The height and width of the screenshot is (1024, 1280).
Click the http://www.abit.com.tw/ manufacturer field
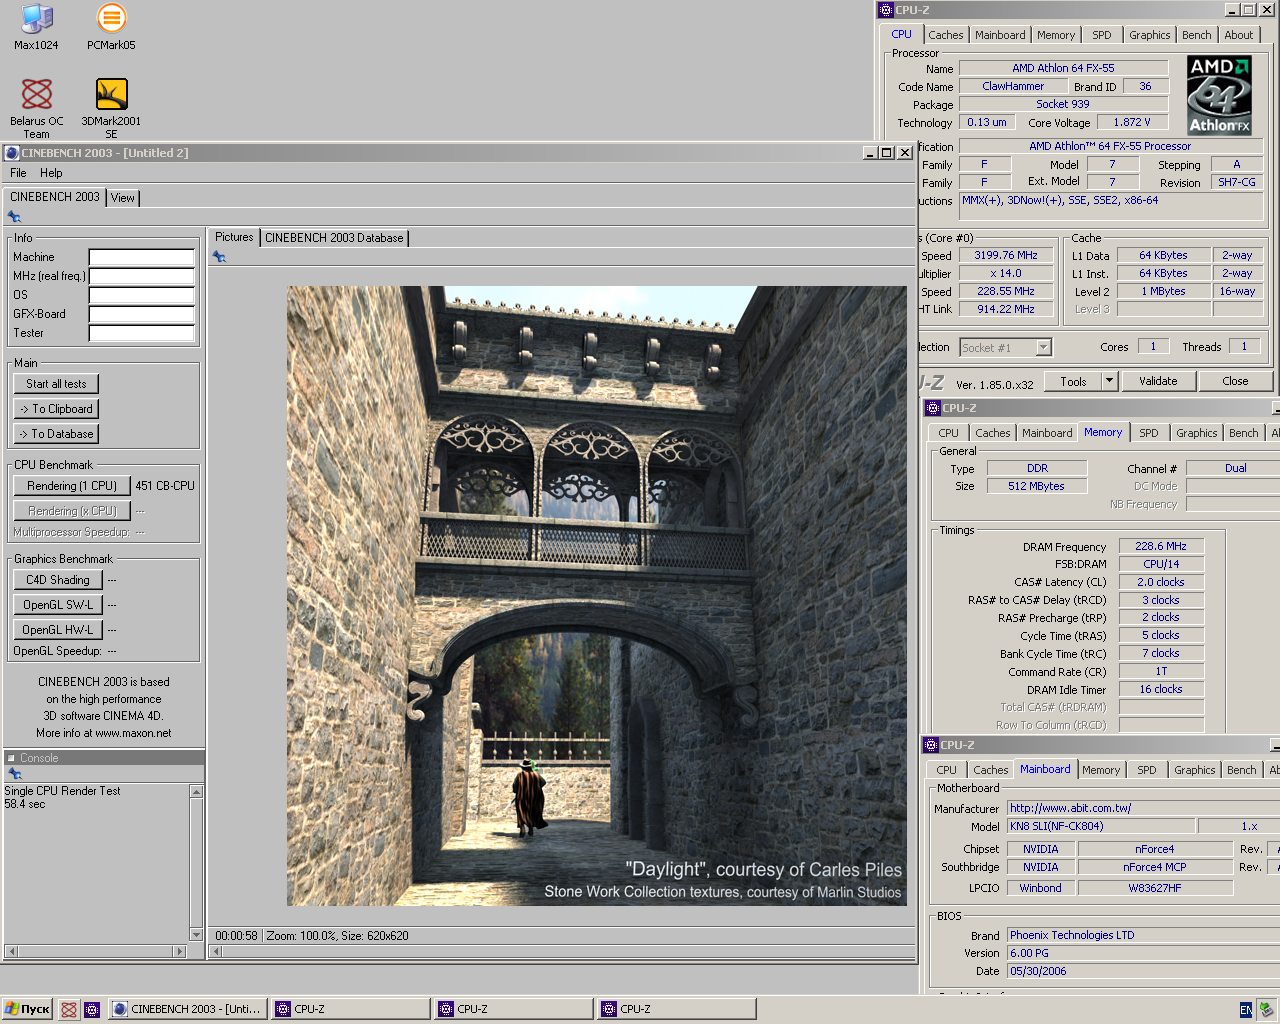point(1144,808)
